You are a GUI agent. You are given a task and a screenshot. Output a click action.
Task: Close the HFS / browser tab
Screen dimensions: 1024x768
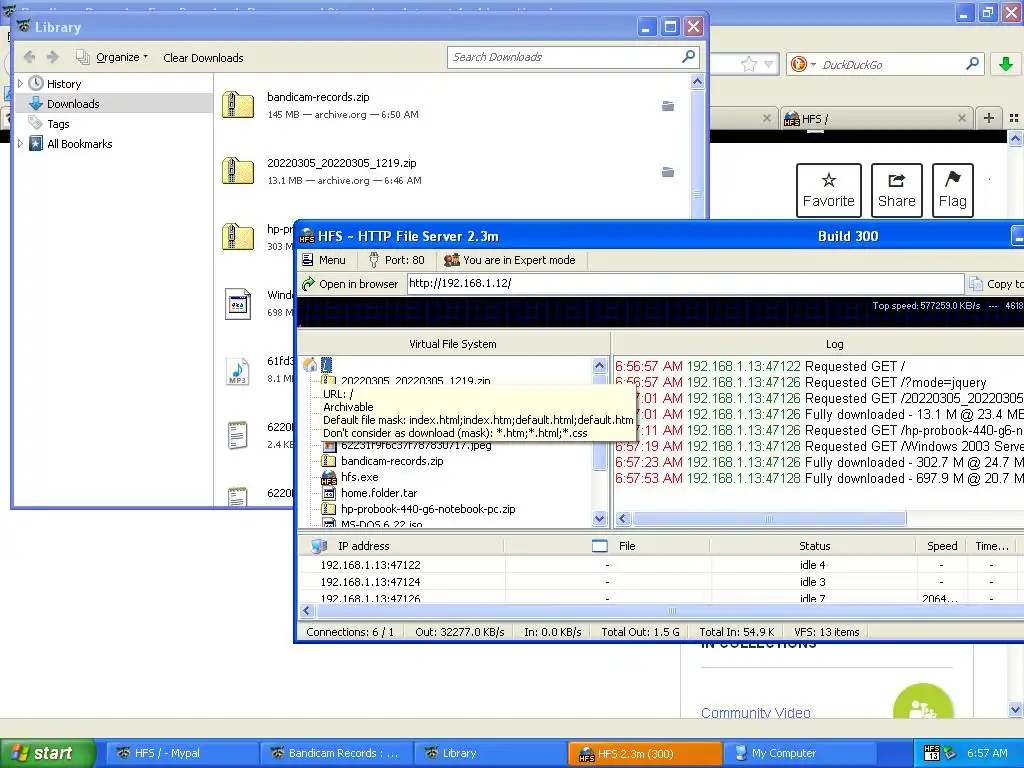[x=961, y=118]
